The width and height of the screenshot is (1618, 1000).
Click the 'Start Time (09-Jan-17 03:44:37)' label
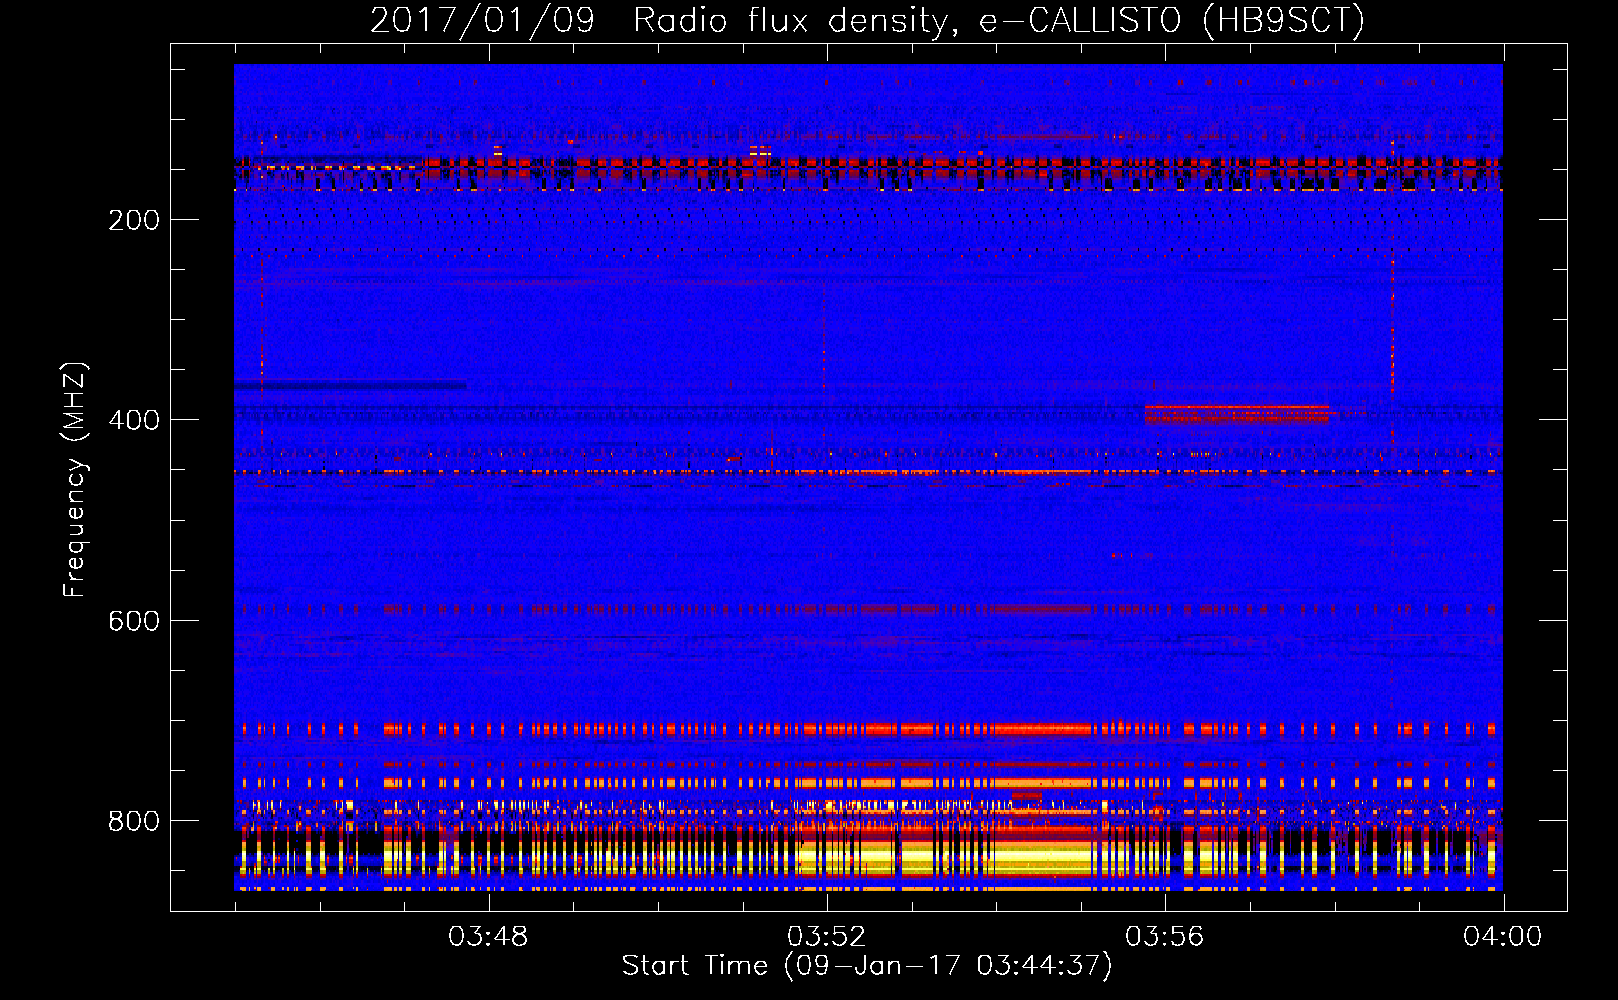pyautogui.click(x=866, y=966)
